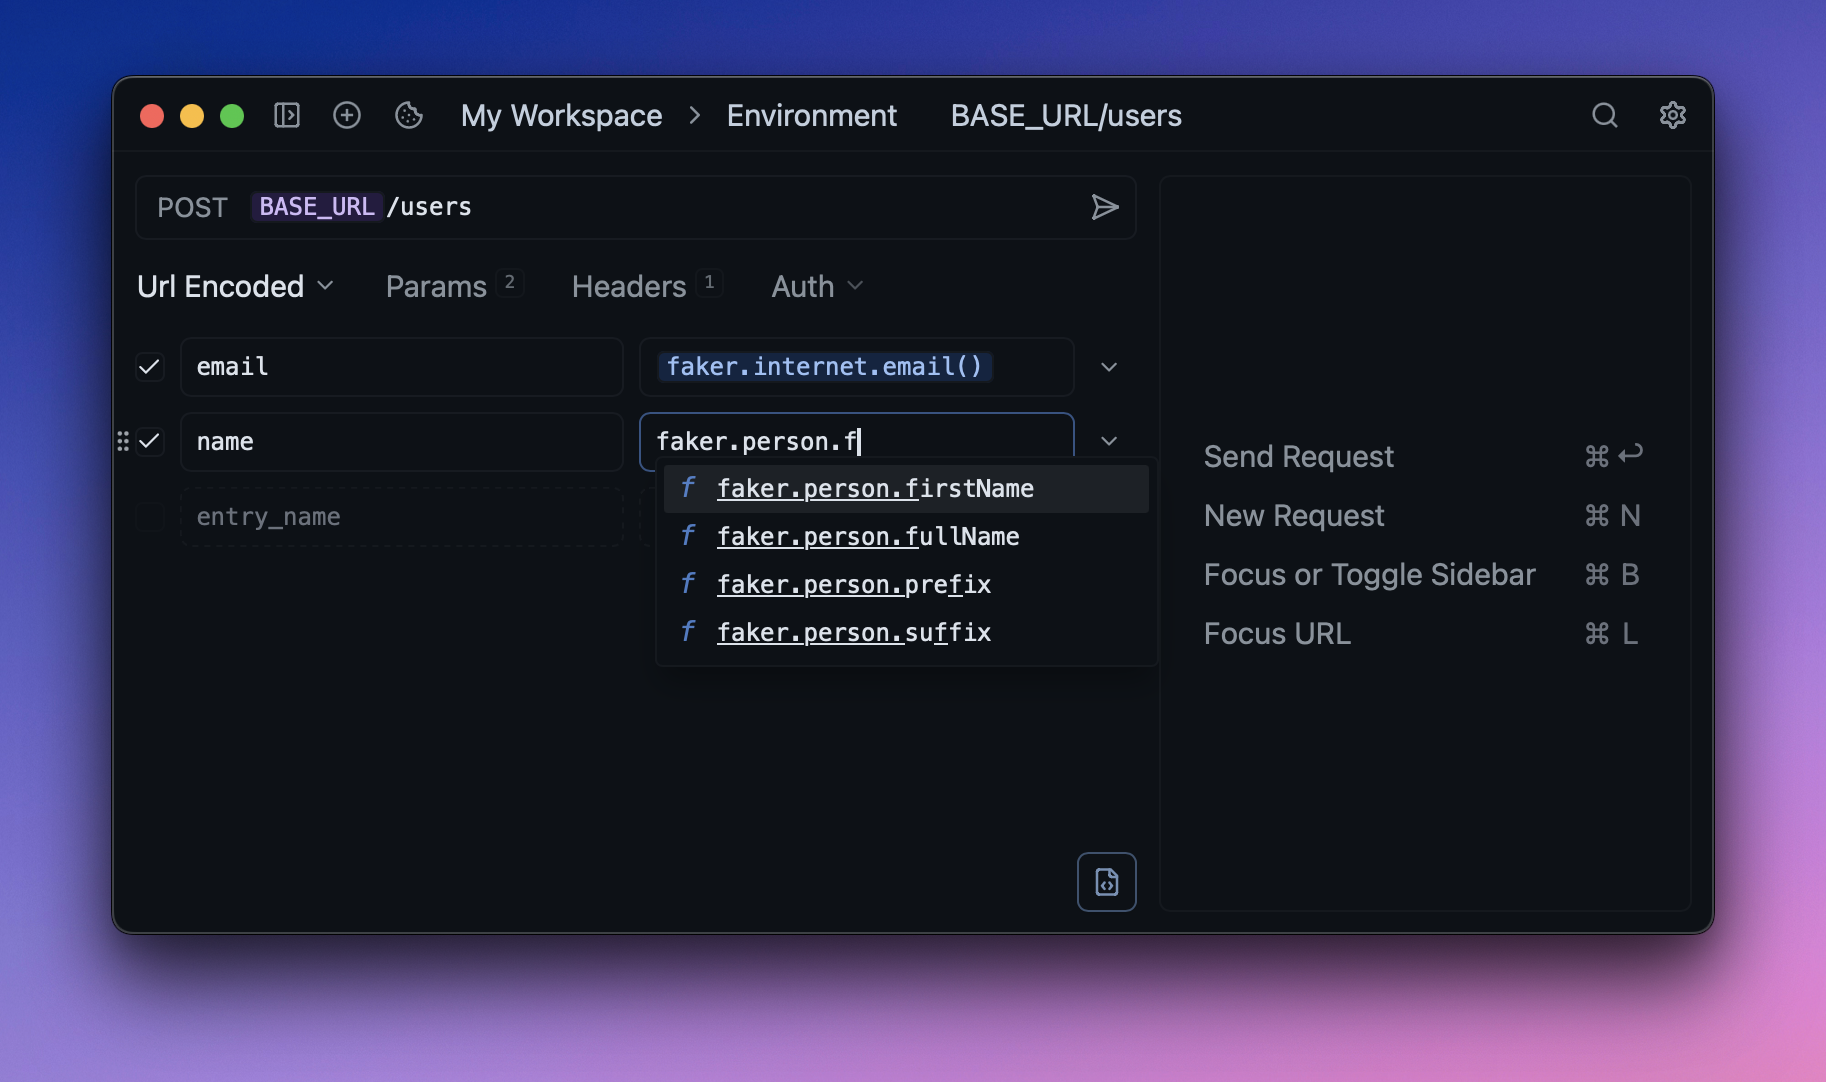Toggle the sidebar panel icon
The image size is (1826, 1082).
point(287,116)
